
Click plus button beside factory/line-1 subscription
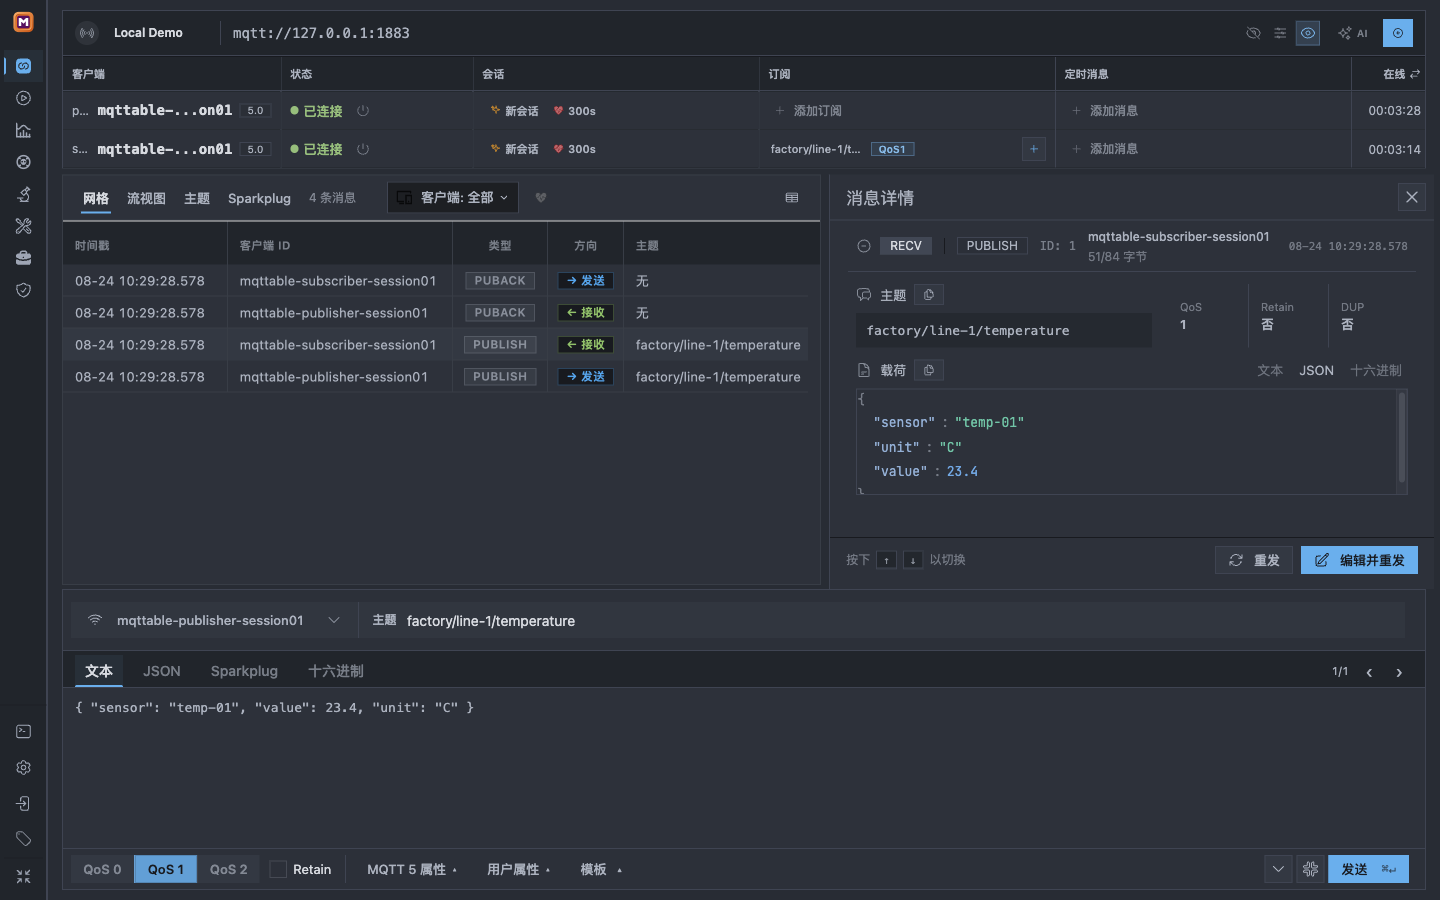click(1034, 149)
